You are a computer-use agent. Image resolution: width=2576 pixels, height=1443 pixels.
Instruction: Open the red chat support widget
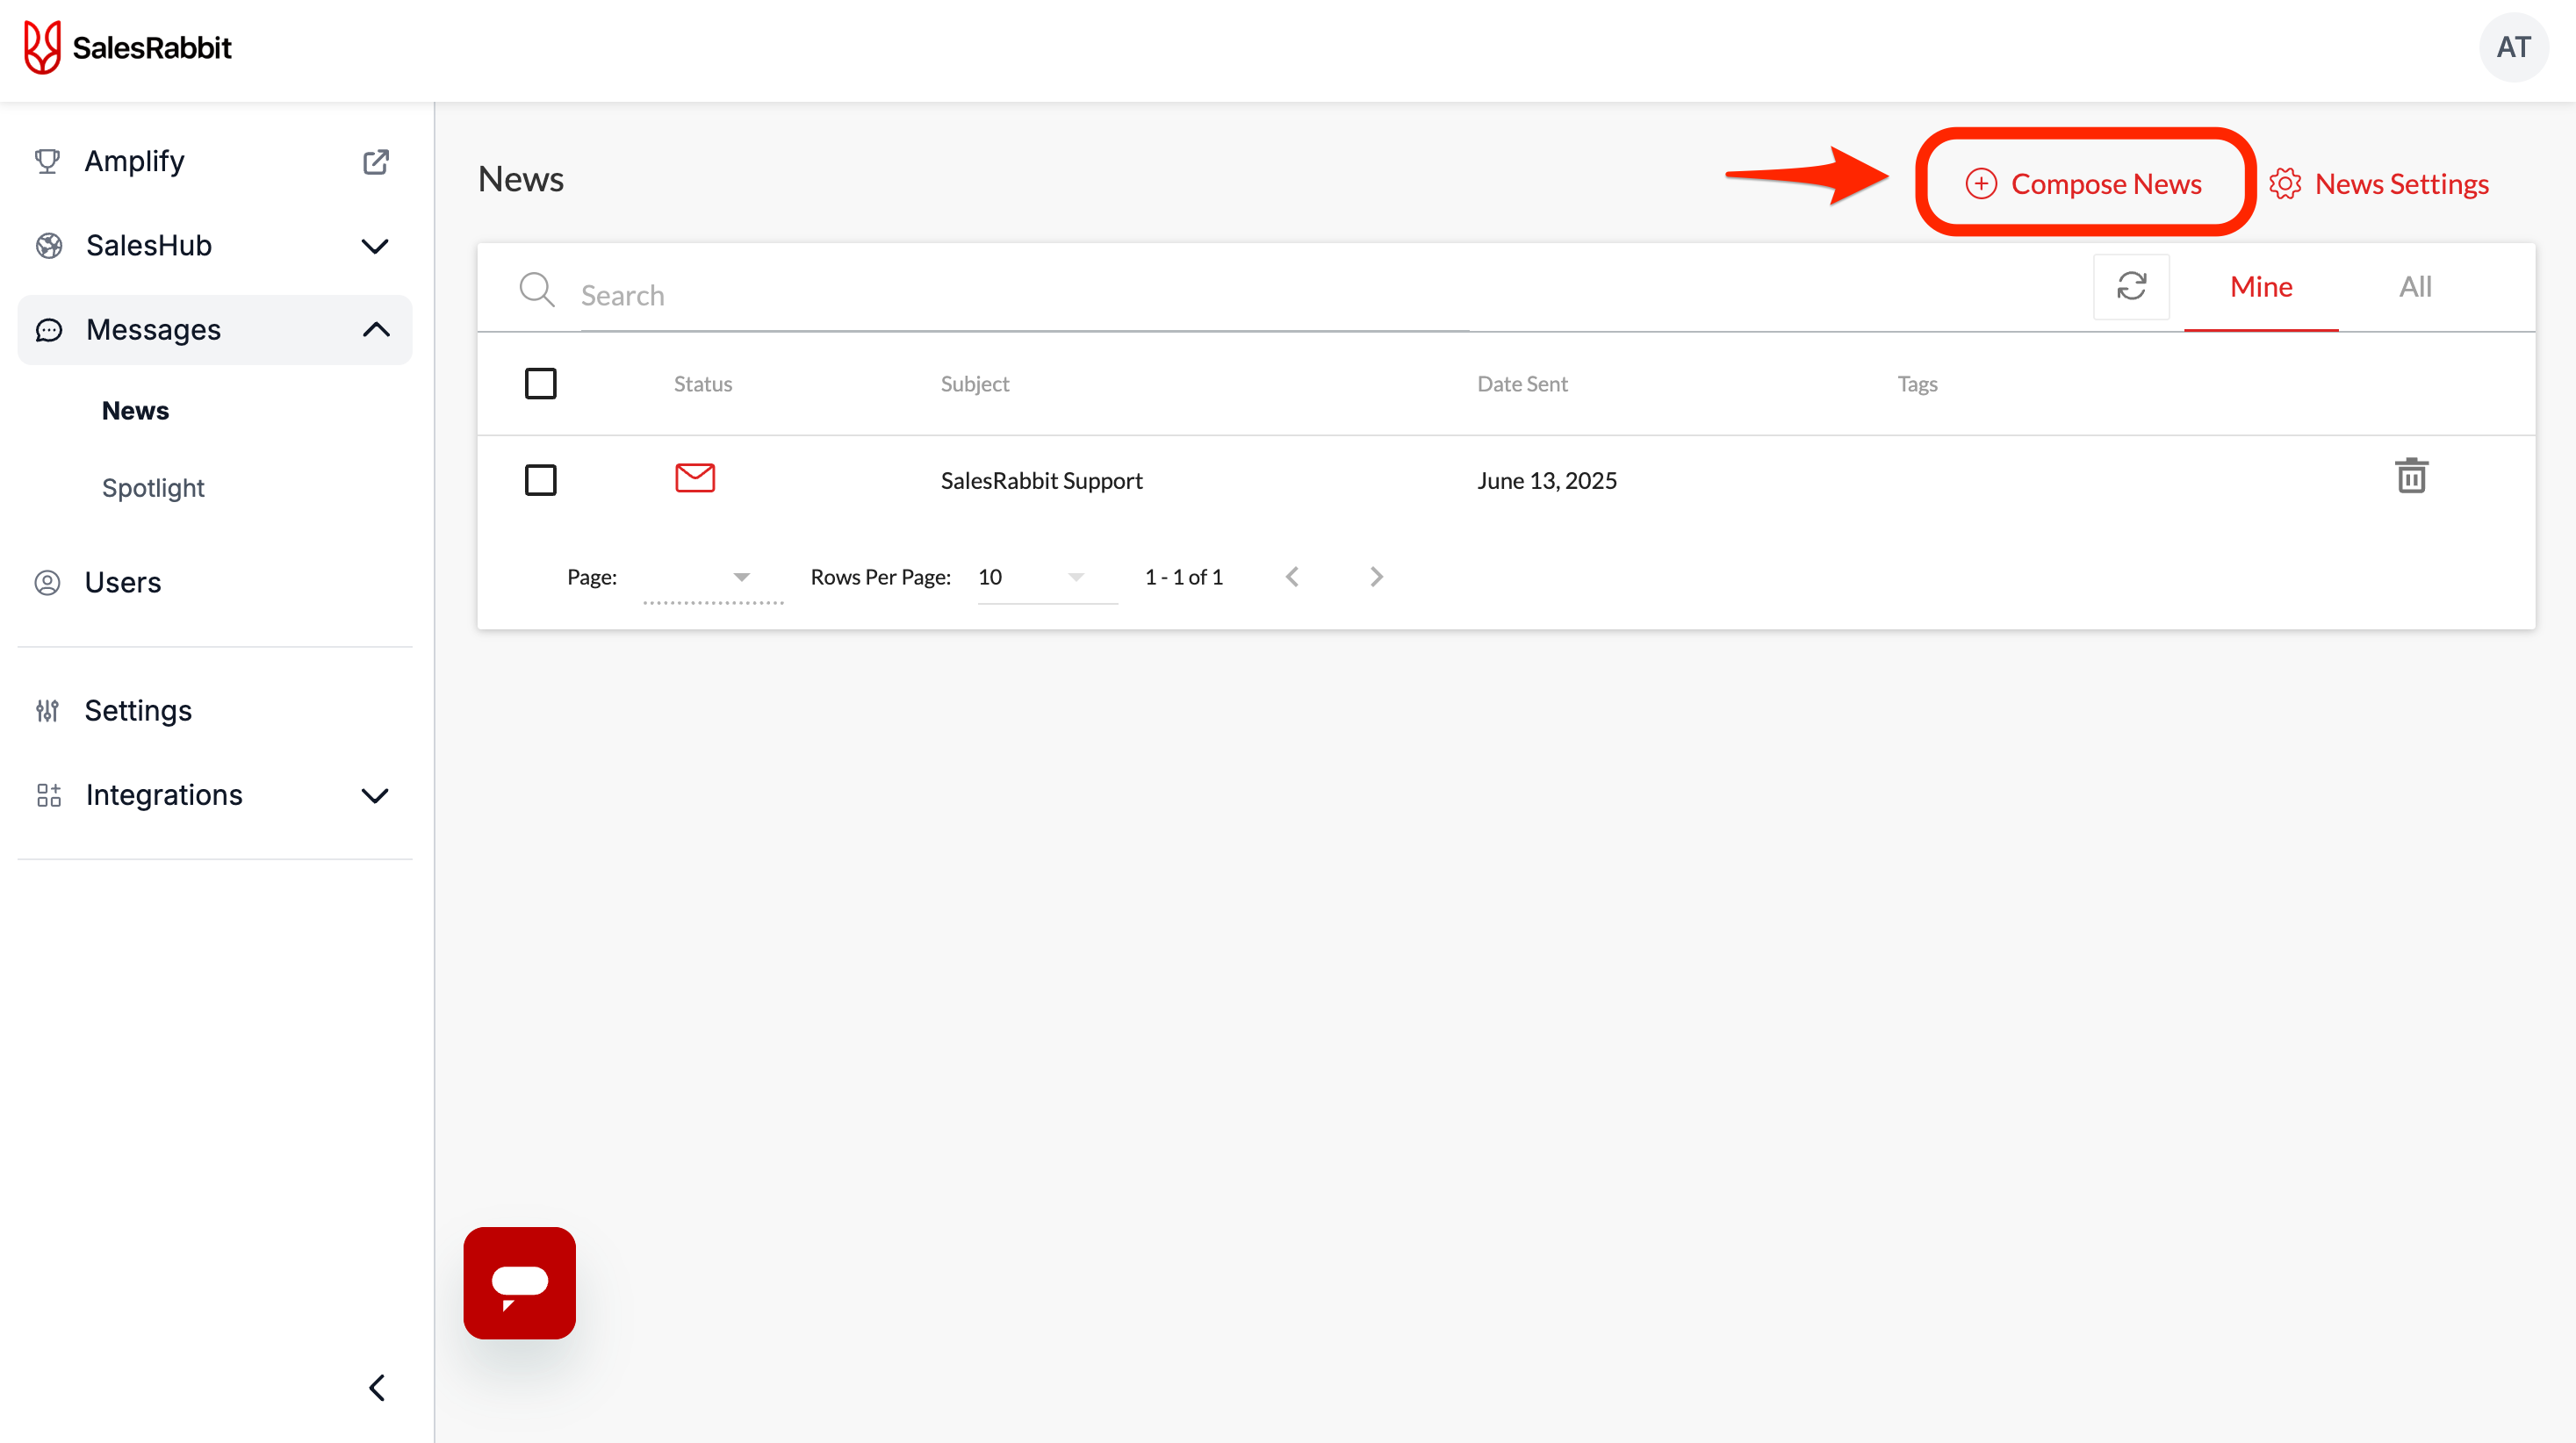(519, 1282)
